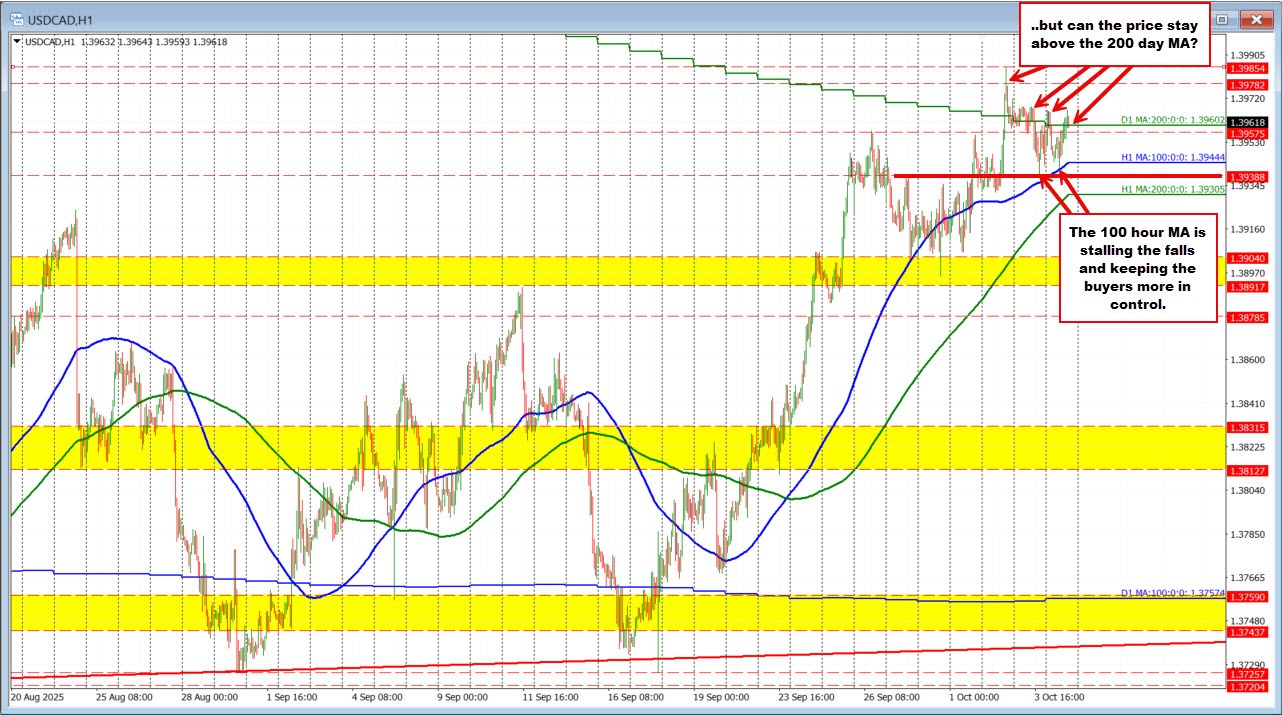Image resolution: width=1282 pixels, height=715 pixels.
Task: Select the current price tag 1.39618
Action: (x=1246, y=121)
